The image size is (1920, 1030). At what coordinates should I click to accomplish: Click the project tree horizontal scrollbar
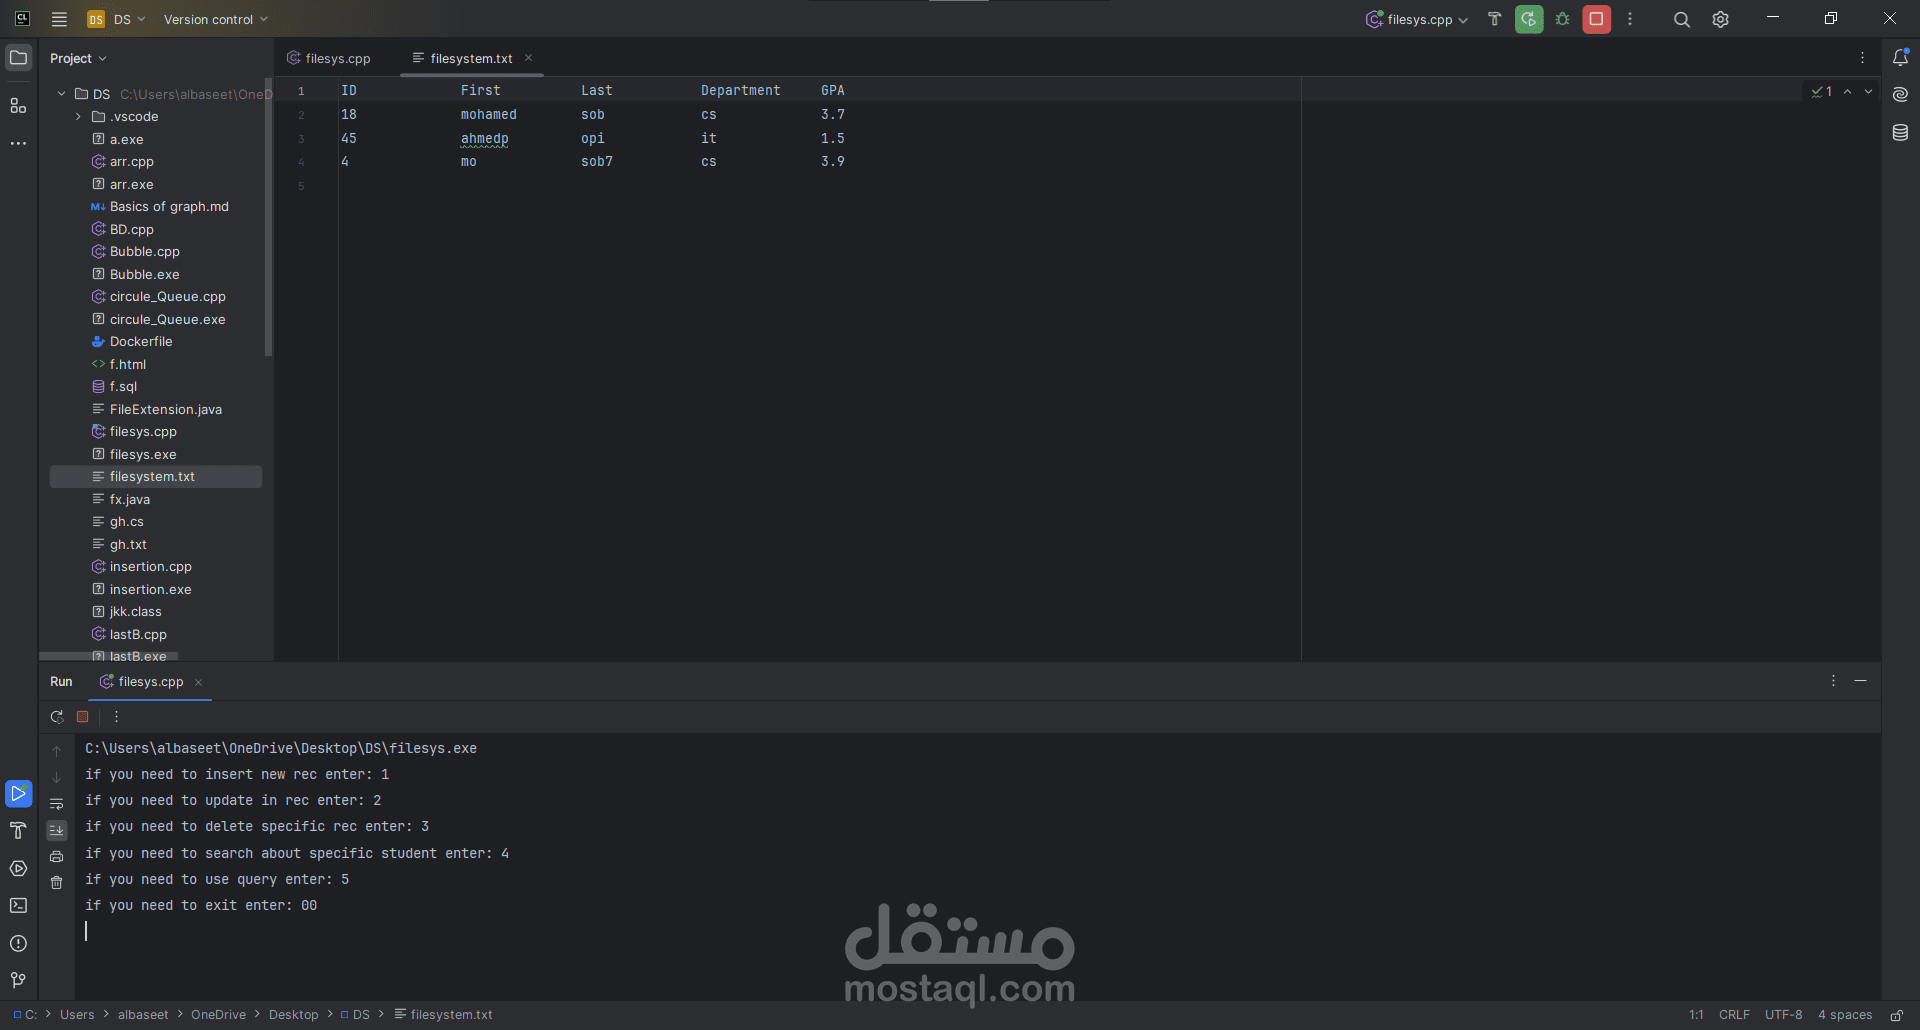[108, 656]
